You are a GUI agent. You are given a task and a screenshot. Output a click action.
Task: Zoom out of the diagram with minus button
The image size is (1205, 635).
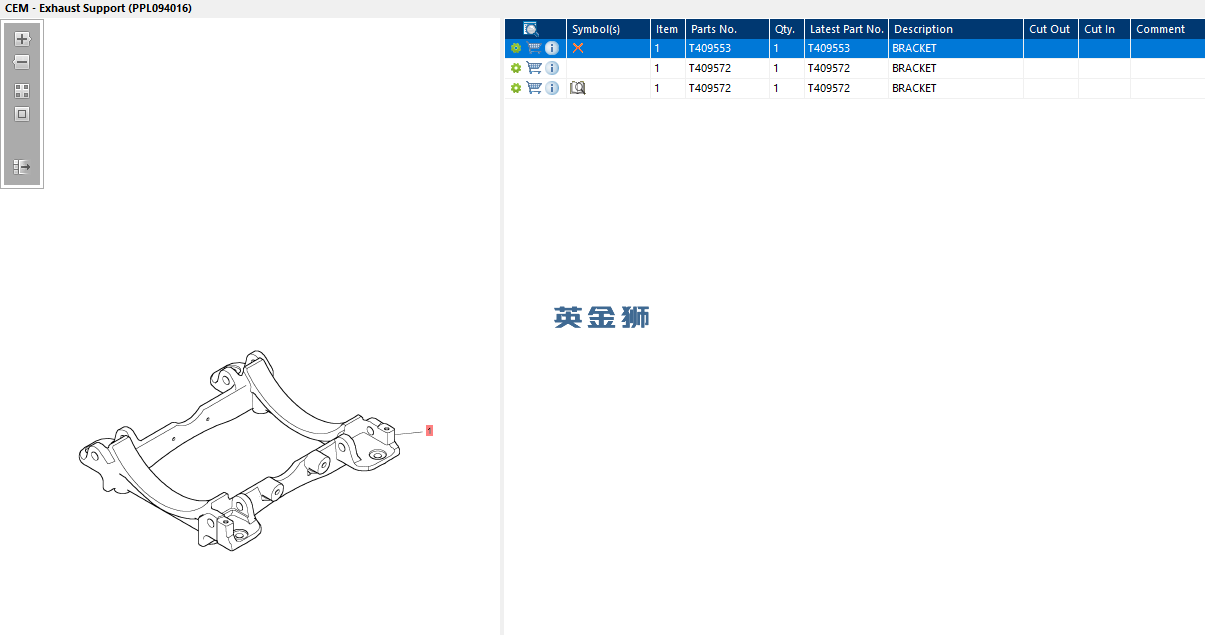pyautogui.click(x=22, y=62)
